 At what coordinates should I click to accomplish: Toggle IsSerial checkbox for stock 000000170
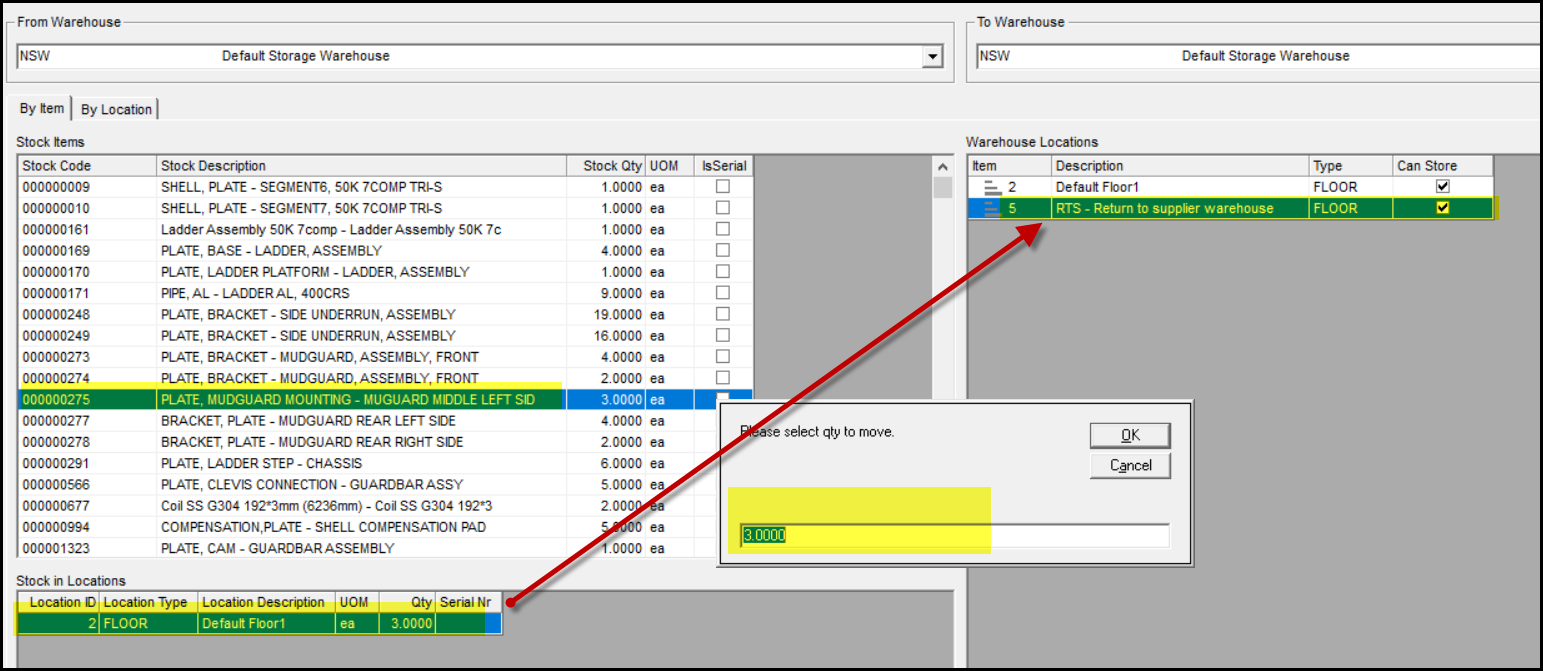click(x=722, y=272)
